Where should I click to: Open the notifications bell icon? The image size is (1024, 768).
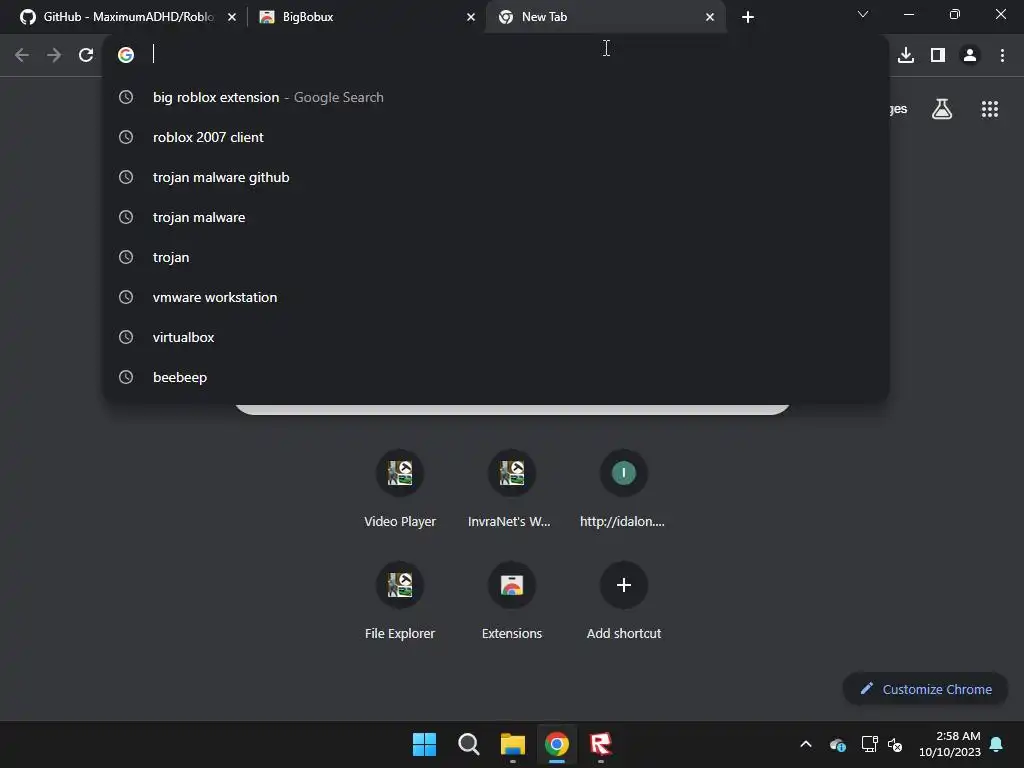pyautogui.click(x=997, y=744)
